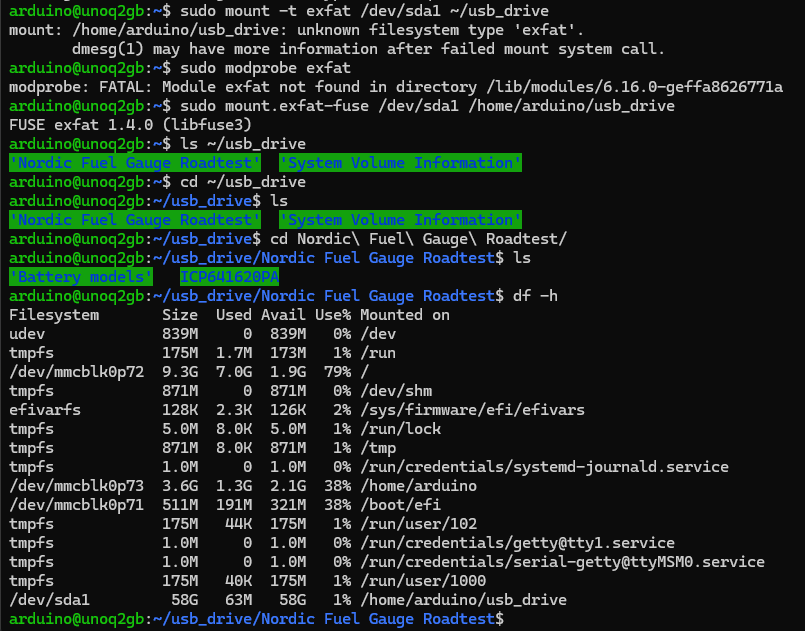The image size is (805, 631).
Task: Click the ICP641620PA directory entry
Action: tap(229, 277)
